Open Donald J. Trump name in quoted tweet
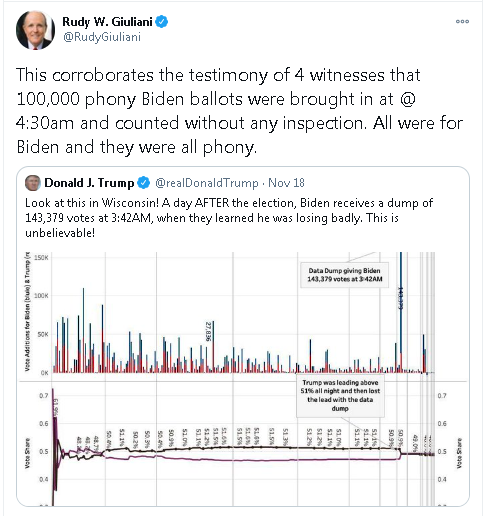Screen dimensions: 484x516 [89, 183]
